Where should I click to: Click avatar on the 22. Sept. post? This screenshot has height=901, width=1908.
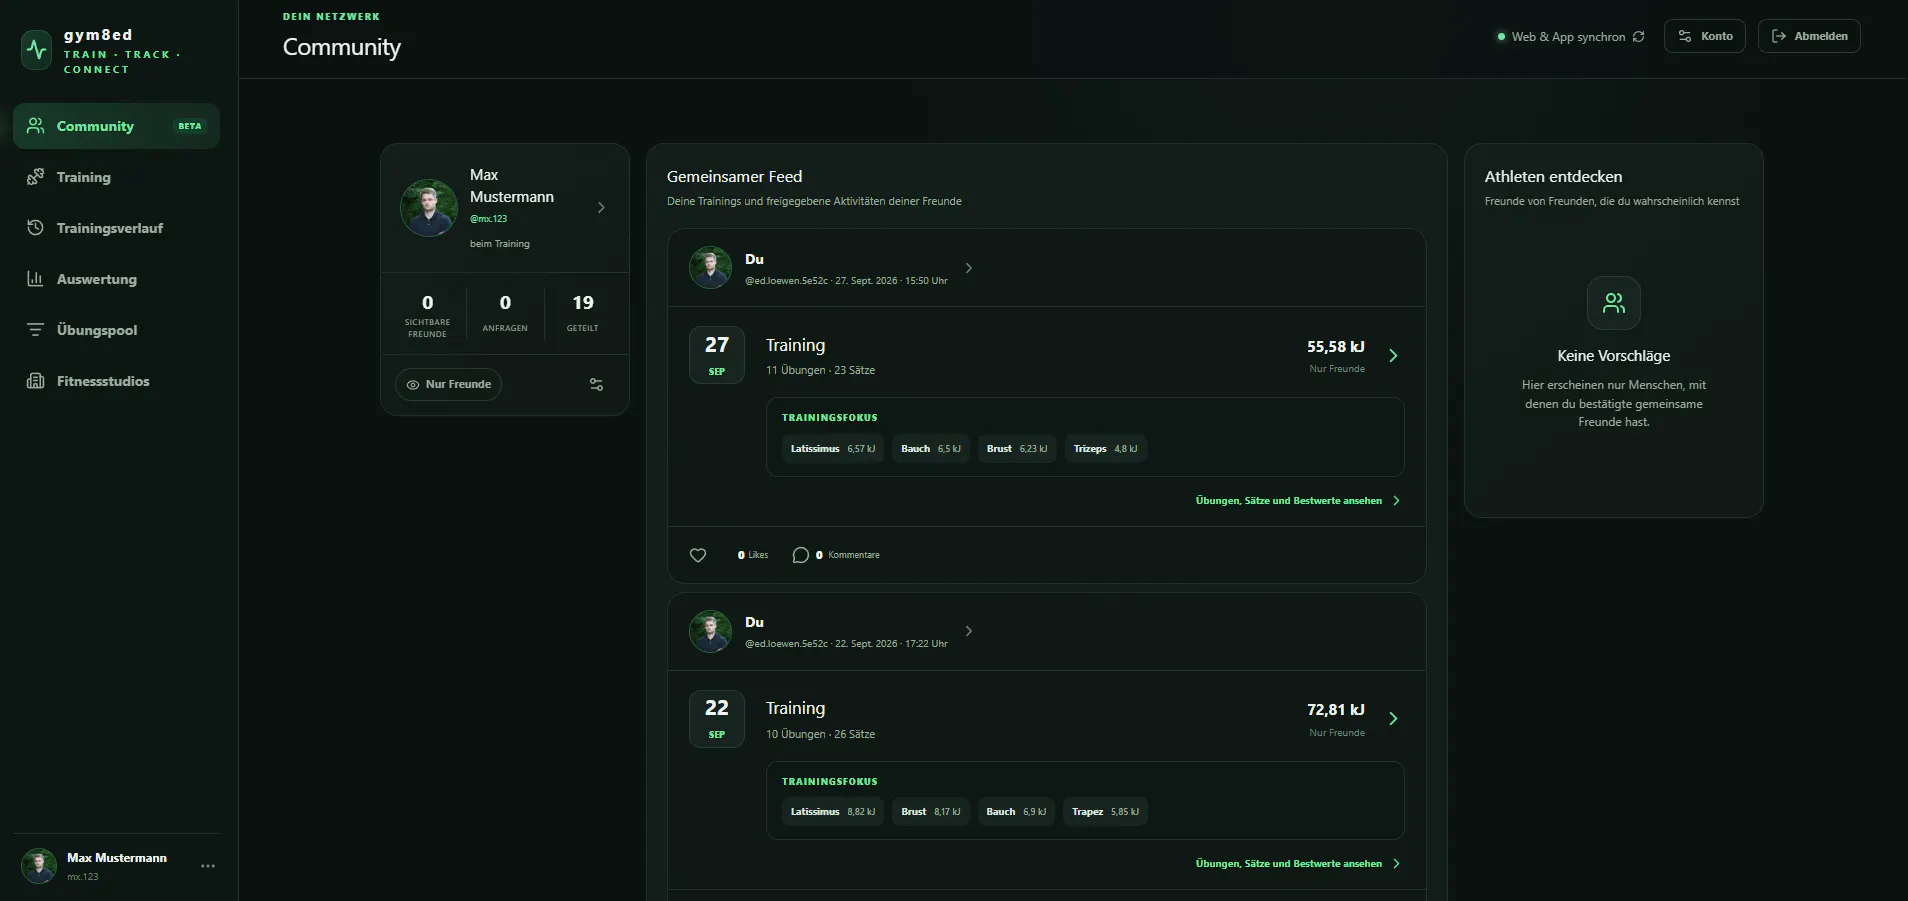coord(710,631)
